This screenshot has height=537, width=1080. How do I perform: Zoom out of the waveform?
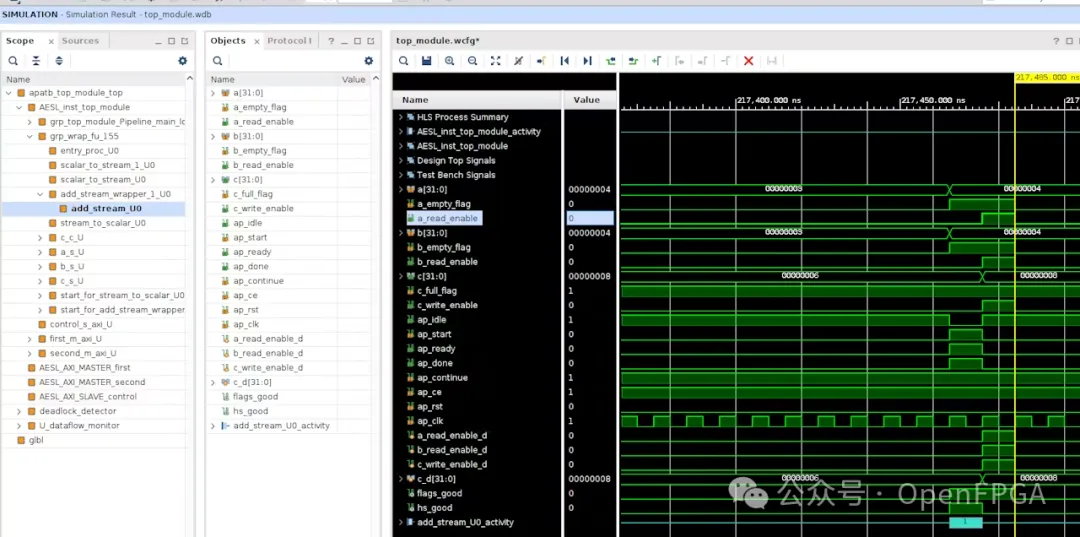[x=472, y=61]
